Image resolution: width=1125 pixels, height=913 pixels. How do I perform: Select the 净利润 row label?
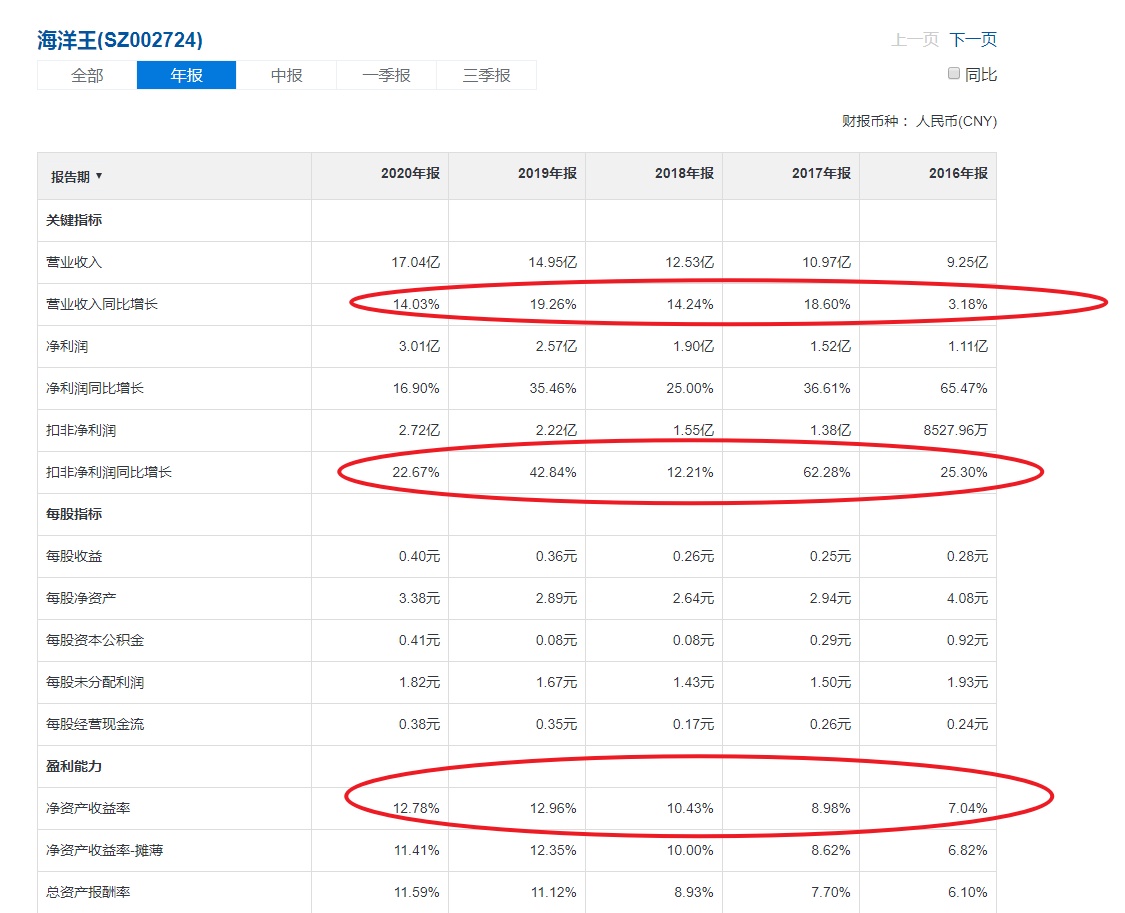67,346
